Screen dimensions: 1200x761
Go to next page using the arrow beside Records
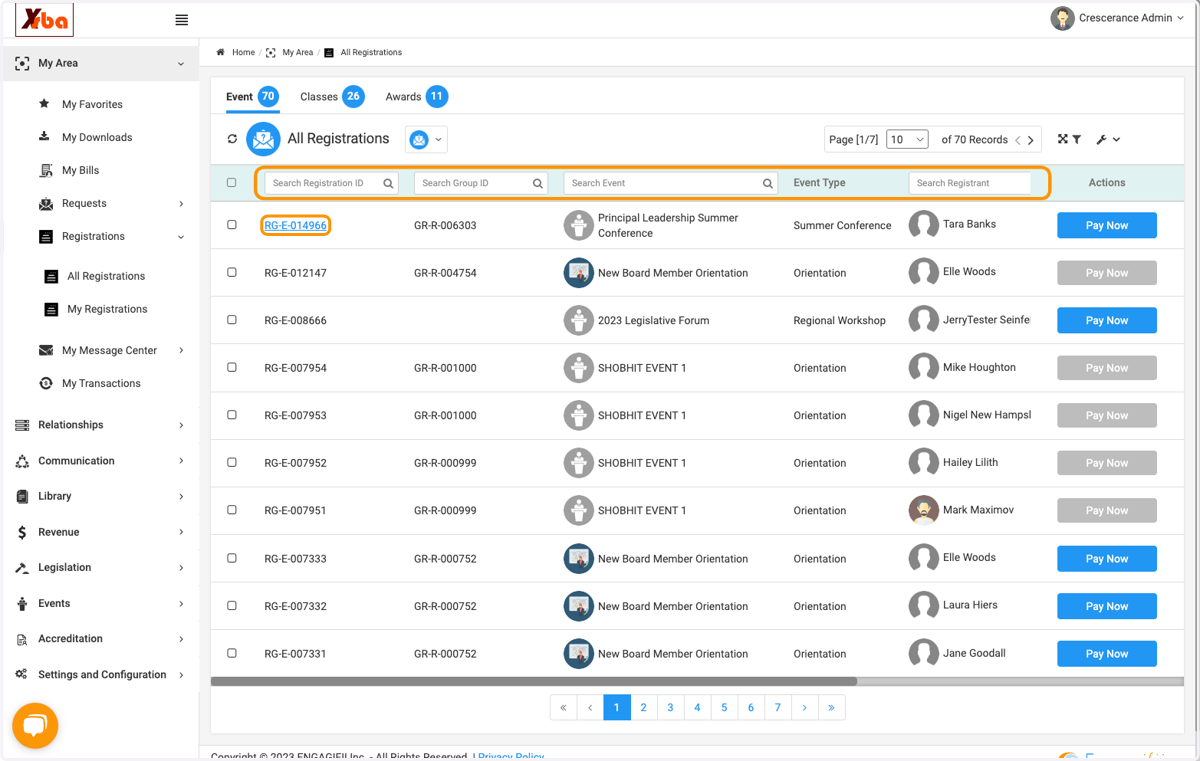[x=1031, y=140]
